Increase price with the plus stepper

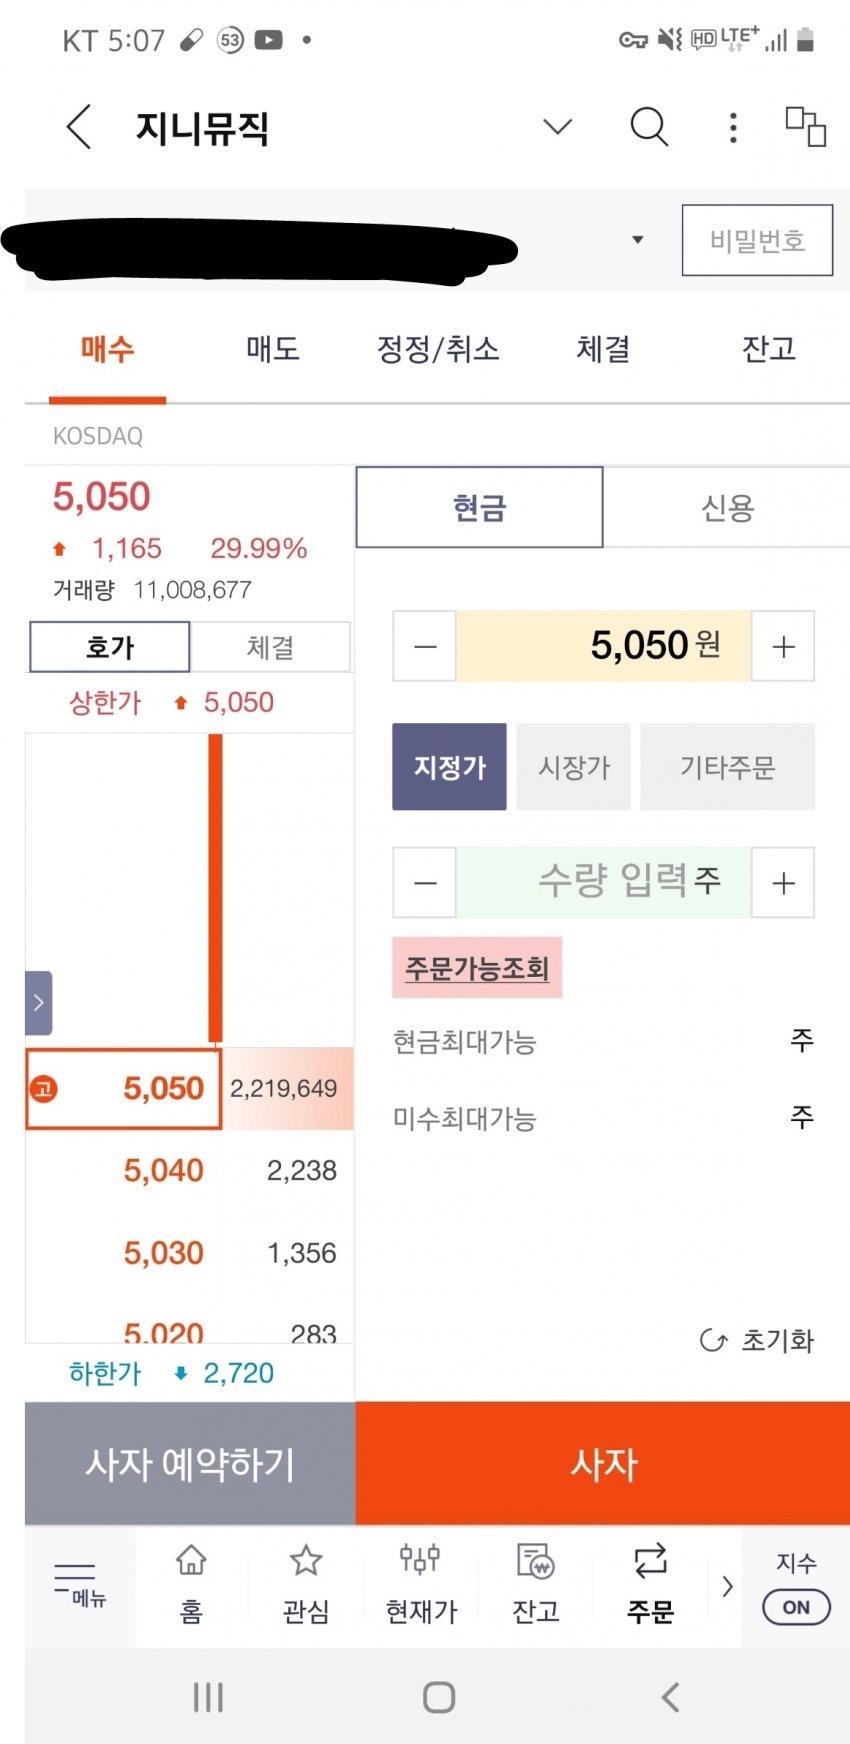pyautogui.click(x=783, y=646)
